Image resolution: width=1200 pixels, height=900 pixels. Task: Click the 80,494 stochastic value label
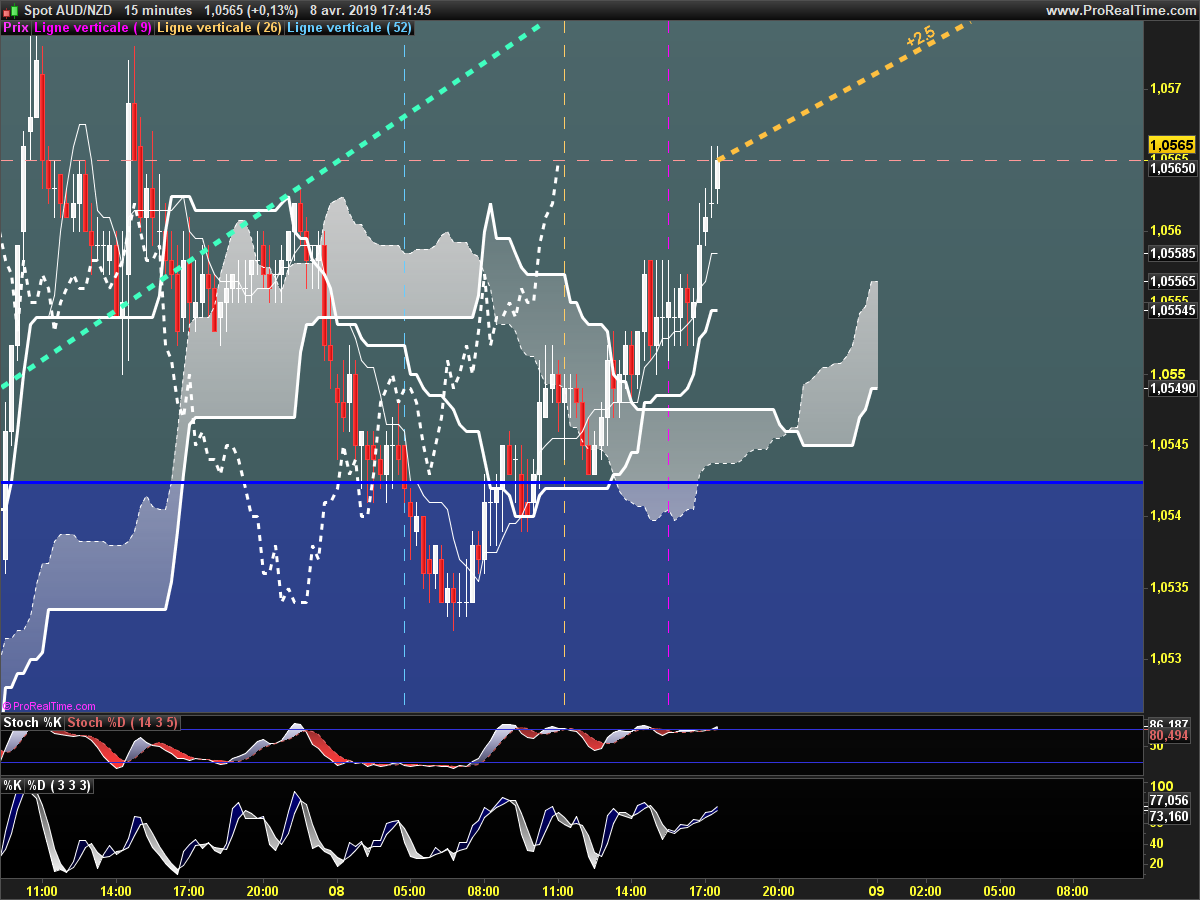pos(1169,735)
